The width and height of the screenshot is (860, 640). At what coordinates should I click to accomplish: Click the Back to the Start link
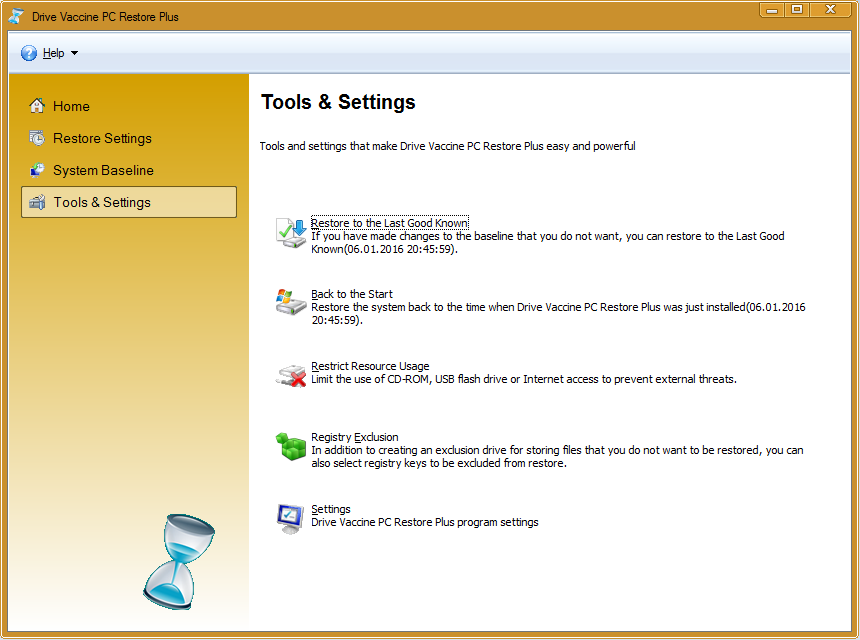tap(352, 294)
